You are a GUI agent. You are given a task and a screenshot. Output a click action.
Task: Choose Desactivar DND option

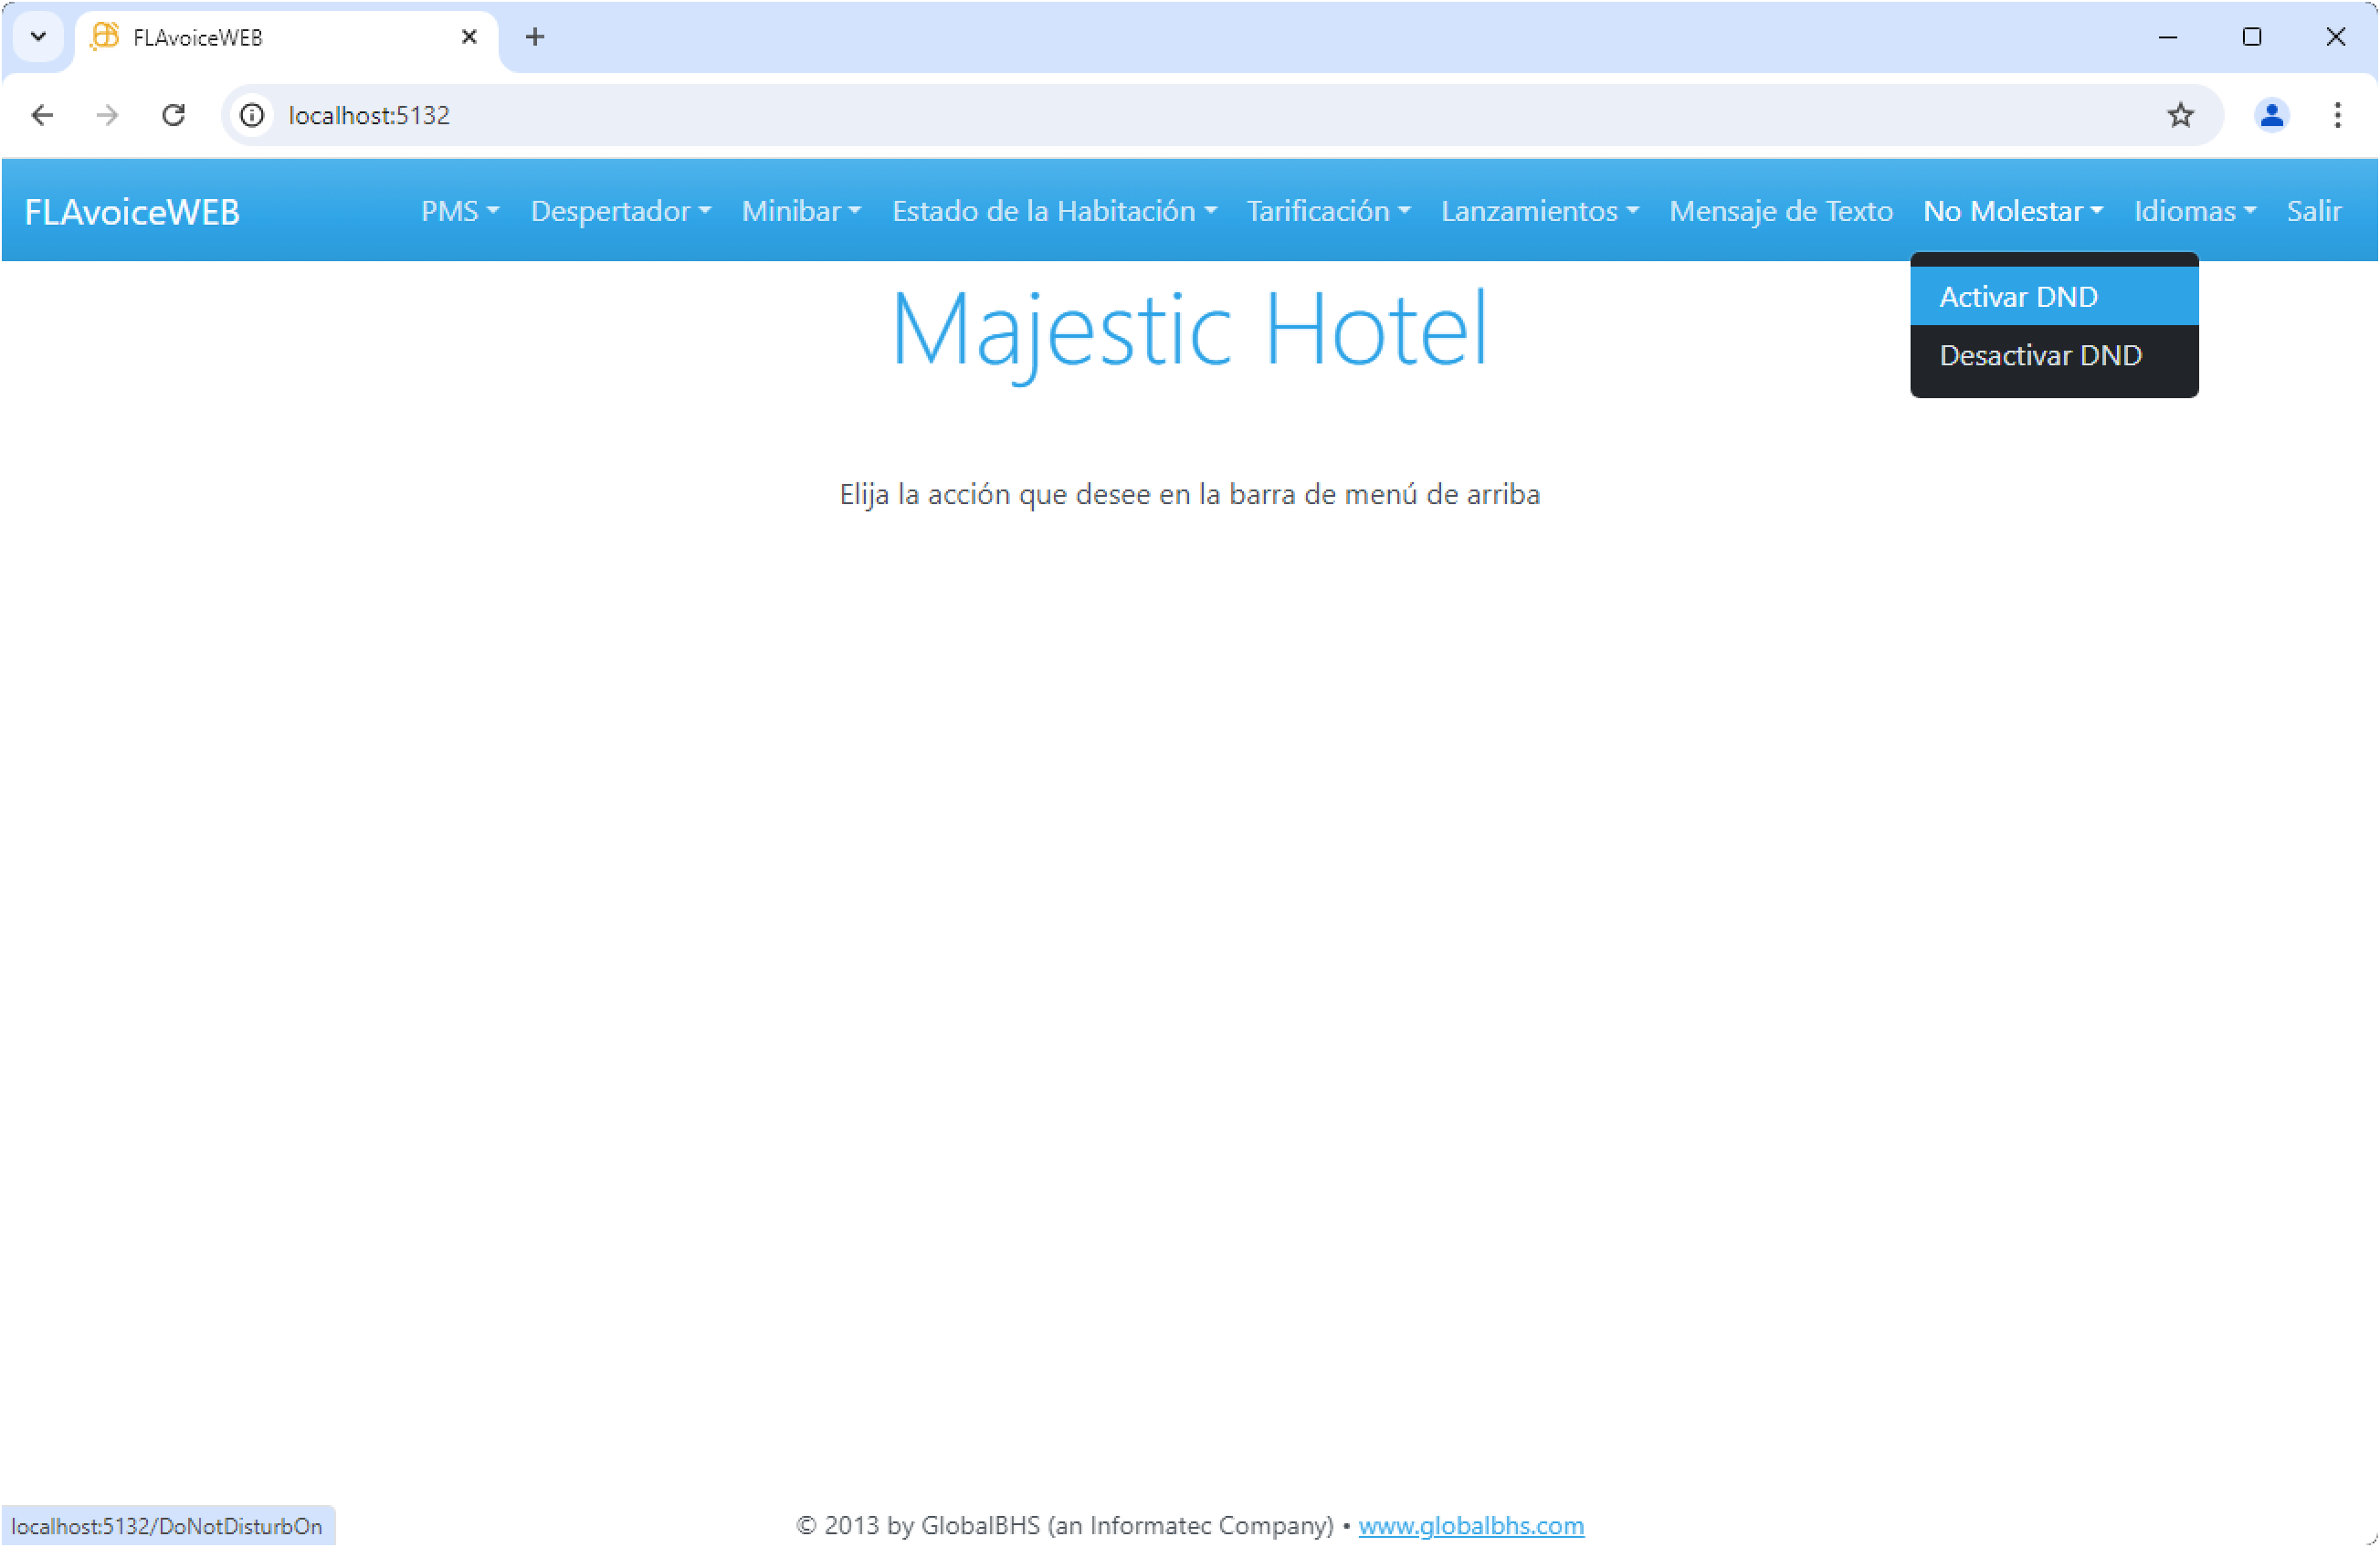[2040, 355]
